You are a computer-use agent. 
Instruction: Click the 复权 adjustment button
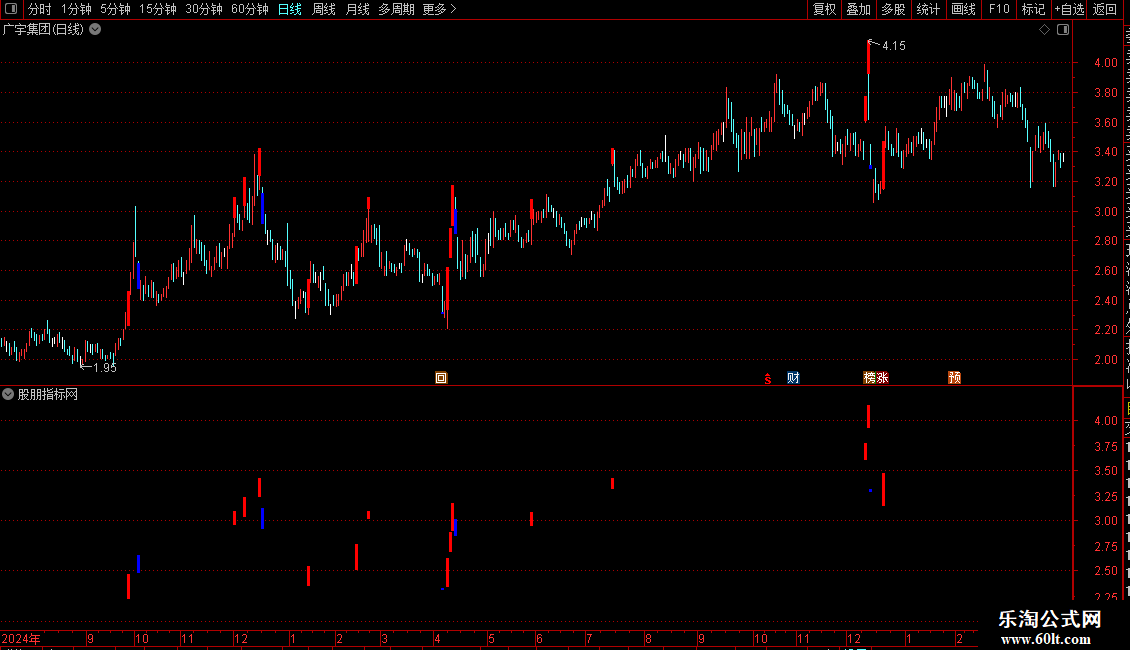point(824,9)
